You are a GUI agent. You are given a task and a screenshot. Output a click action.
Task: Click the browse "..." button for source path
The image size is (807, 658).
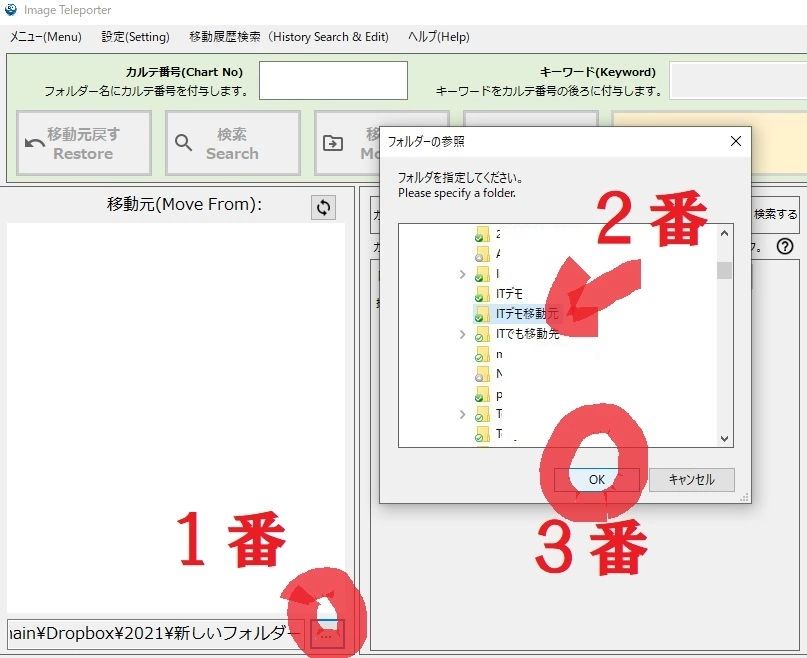point(327,633)
